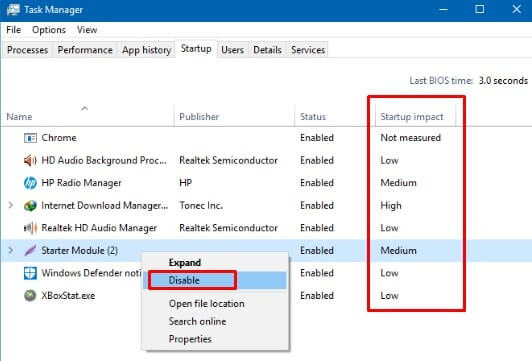The image size is (532, 361).
Task: Expand the Starter Module (2) group chevron
Action: coord(11,250)
